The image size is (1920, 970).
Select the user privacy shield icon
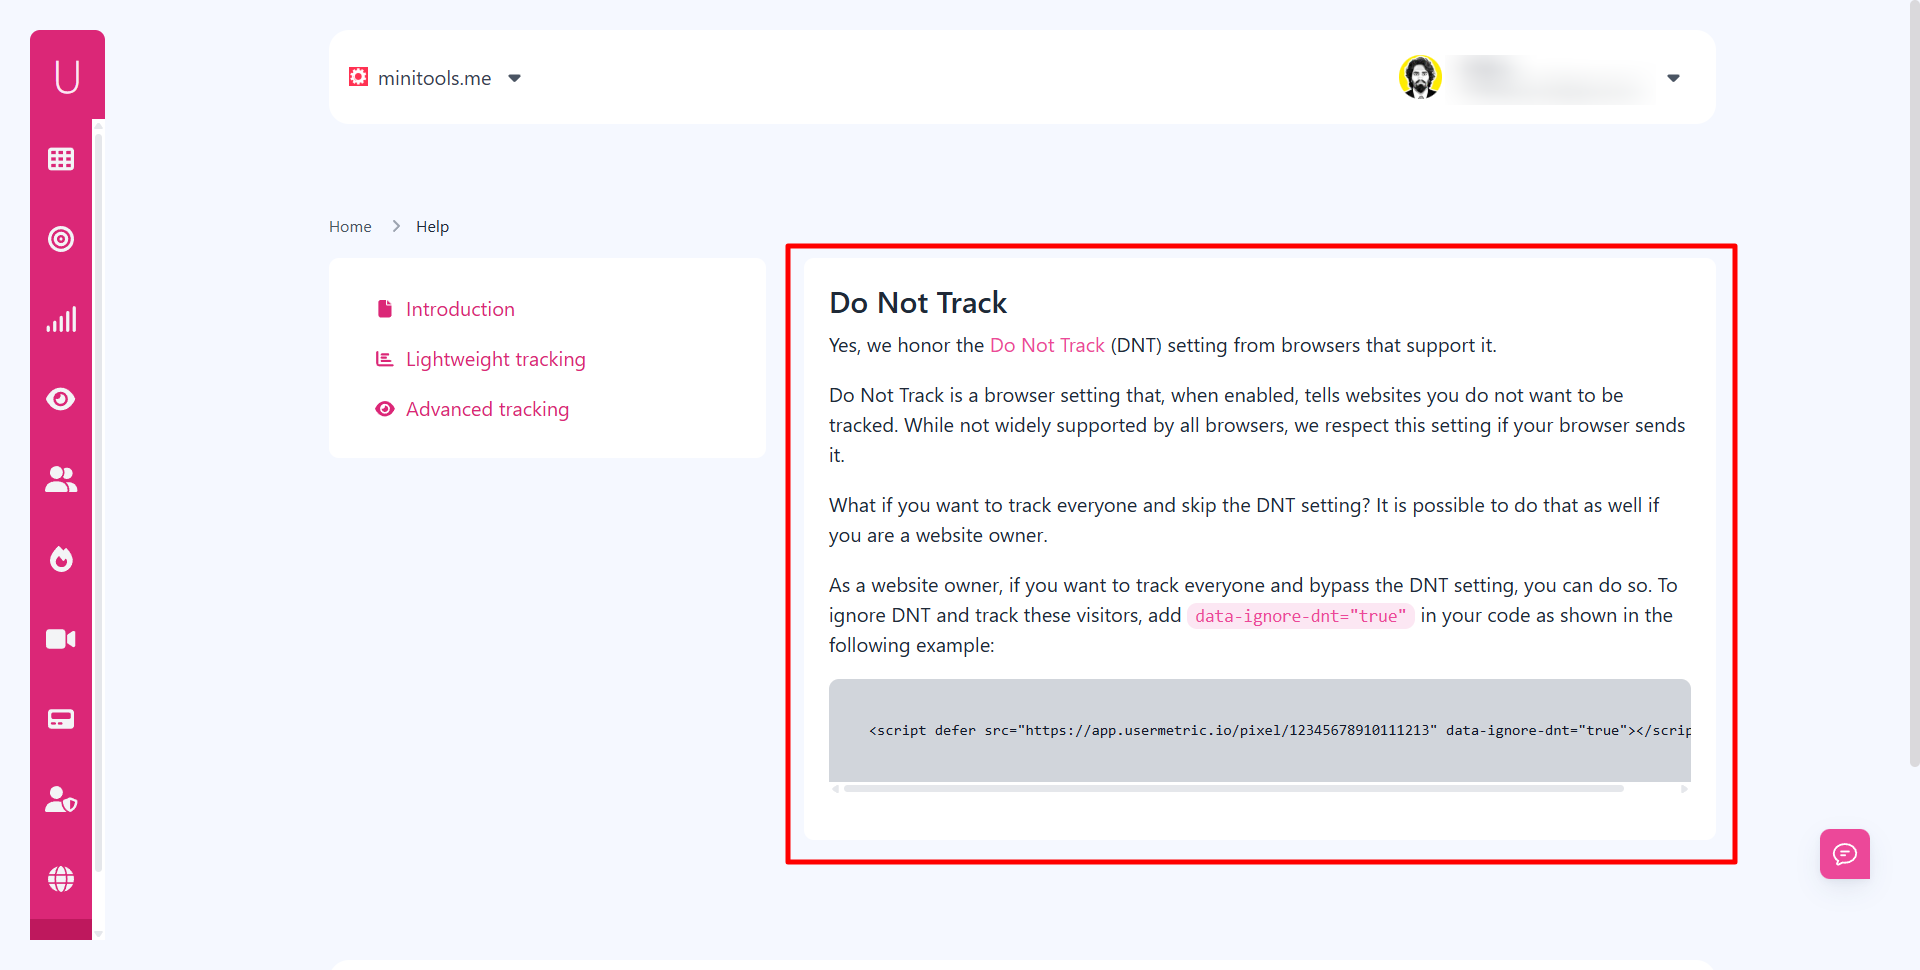(x=61, y=798)
